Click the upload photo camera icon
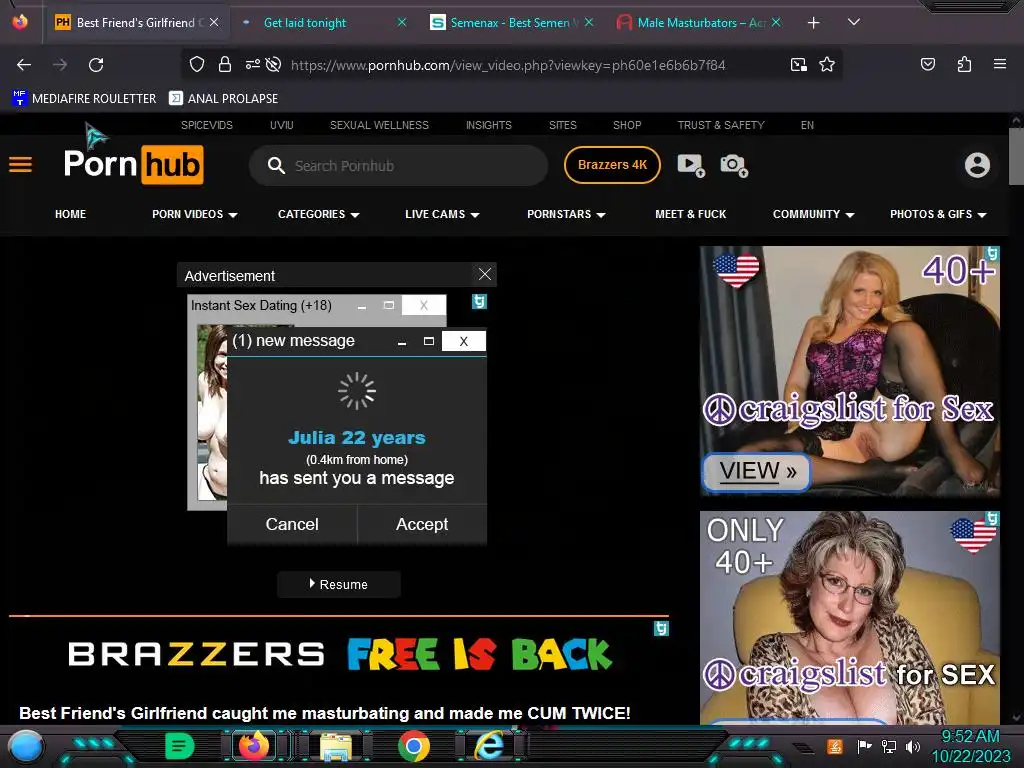The height and width of the screenshot is (768, 1024). coord(734,165)
